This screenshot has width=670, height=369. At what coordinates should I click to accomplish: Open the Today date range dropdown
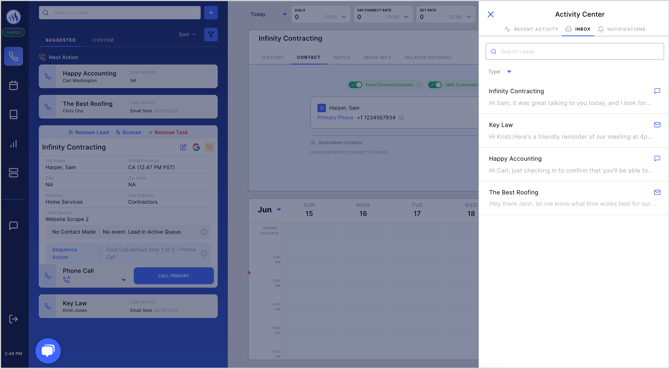pyautogui.click(x=268, y=14)
